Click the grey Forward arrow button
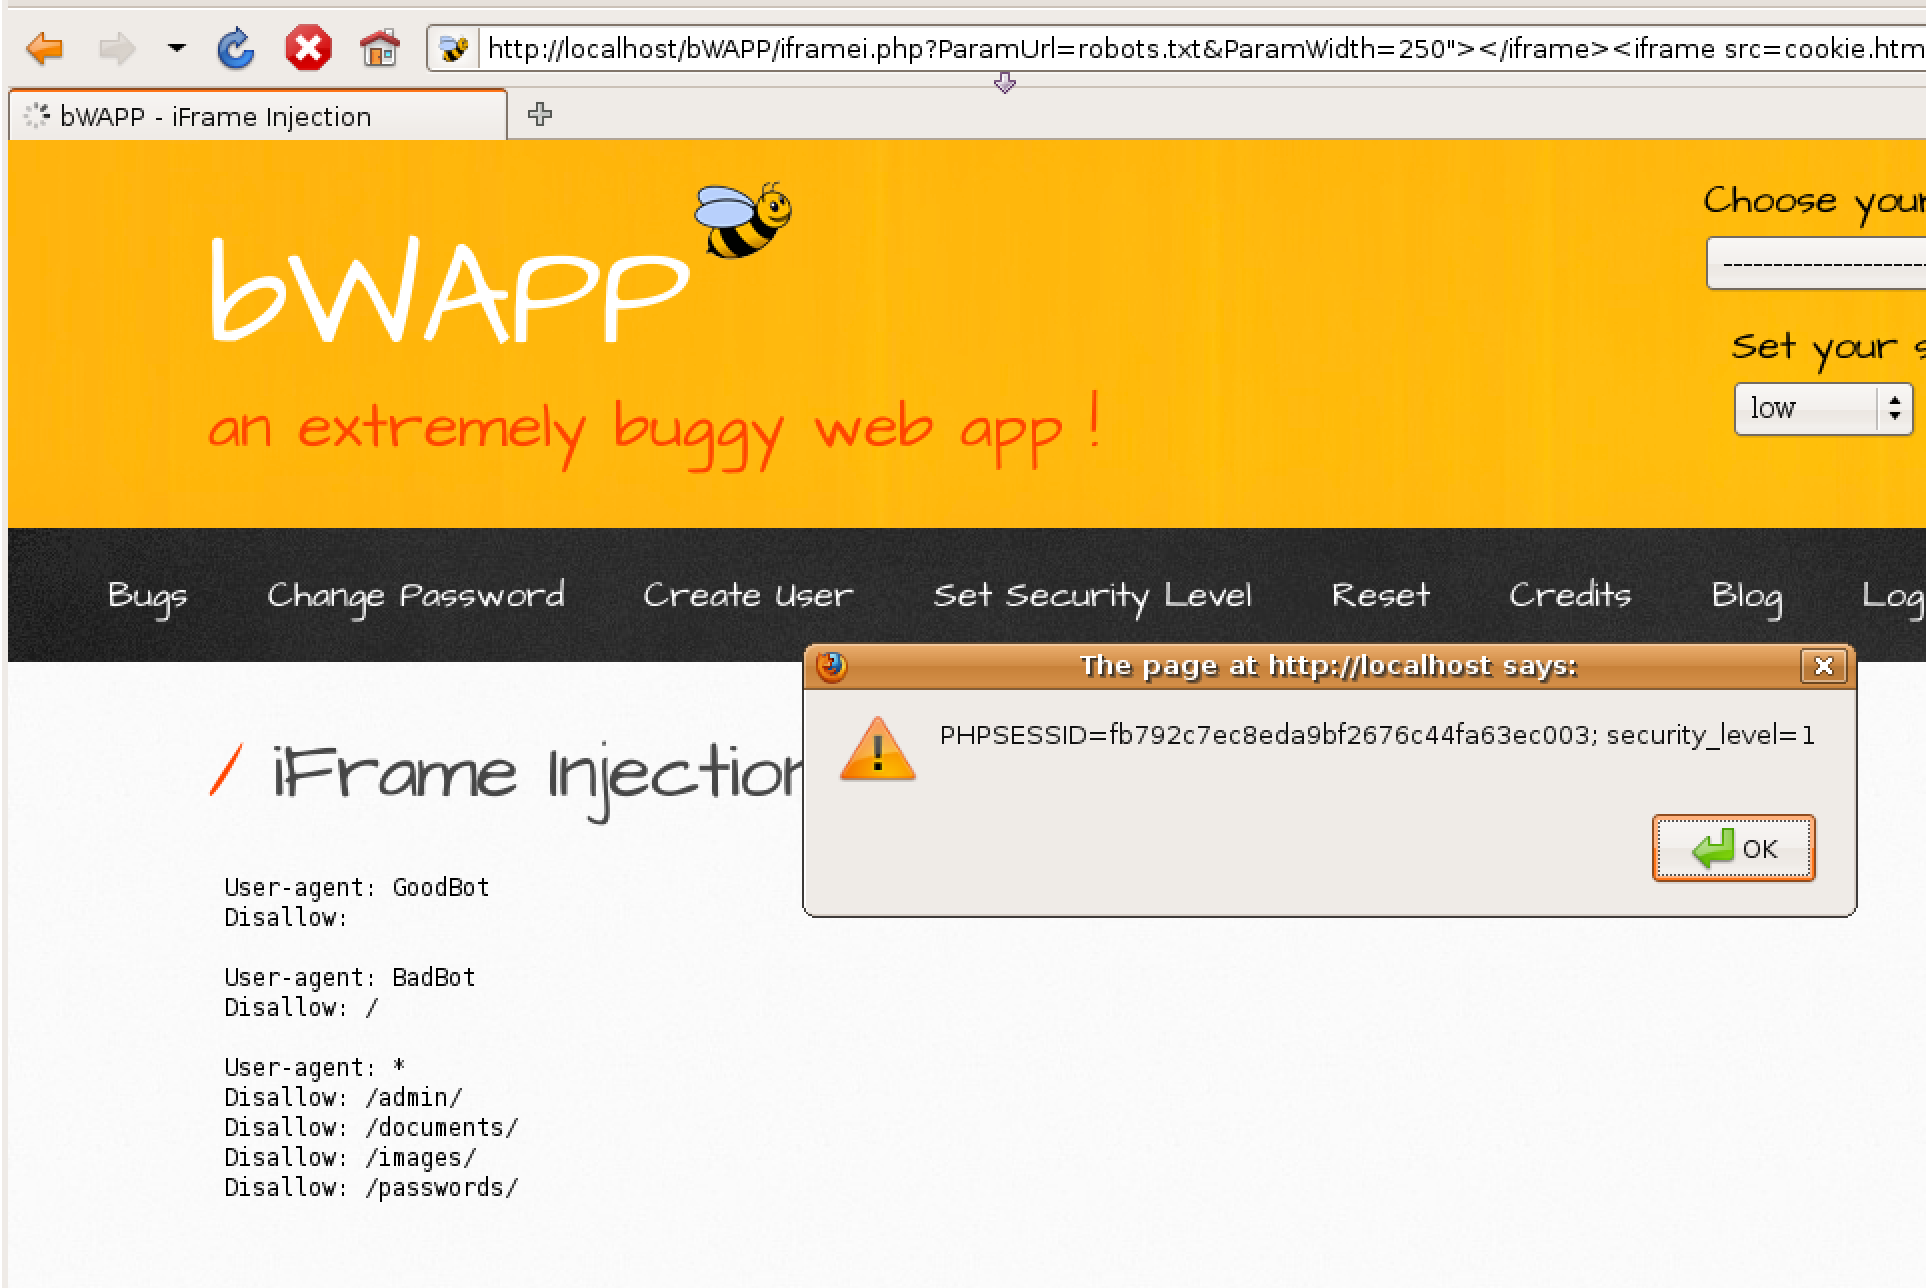The height and width of the screenshot is (1288, 1926). point(117,48)
